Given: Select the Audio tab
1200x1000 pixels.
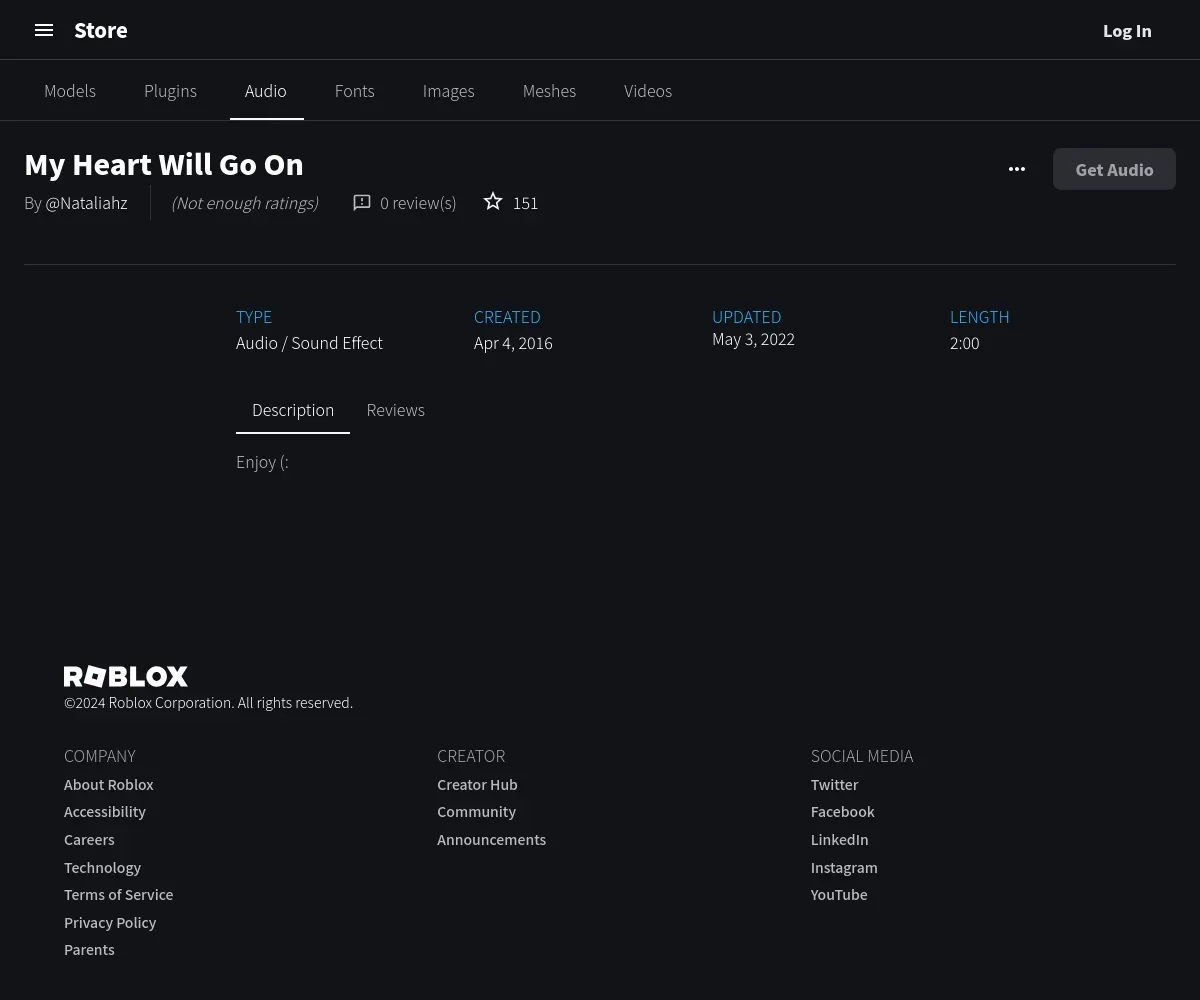Looking at the screenshot, I should [266, 91].
